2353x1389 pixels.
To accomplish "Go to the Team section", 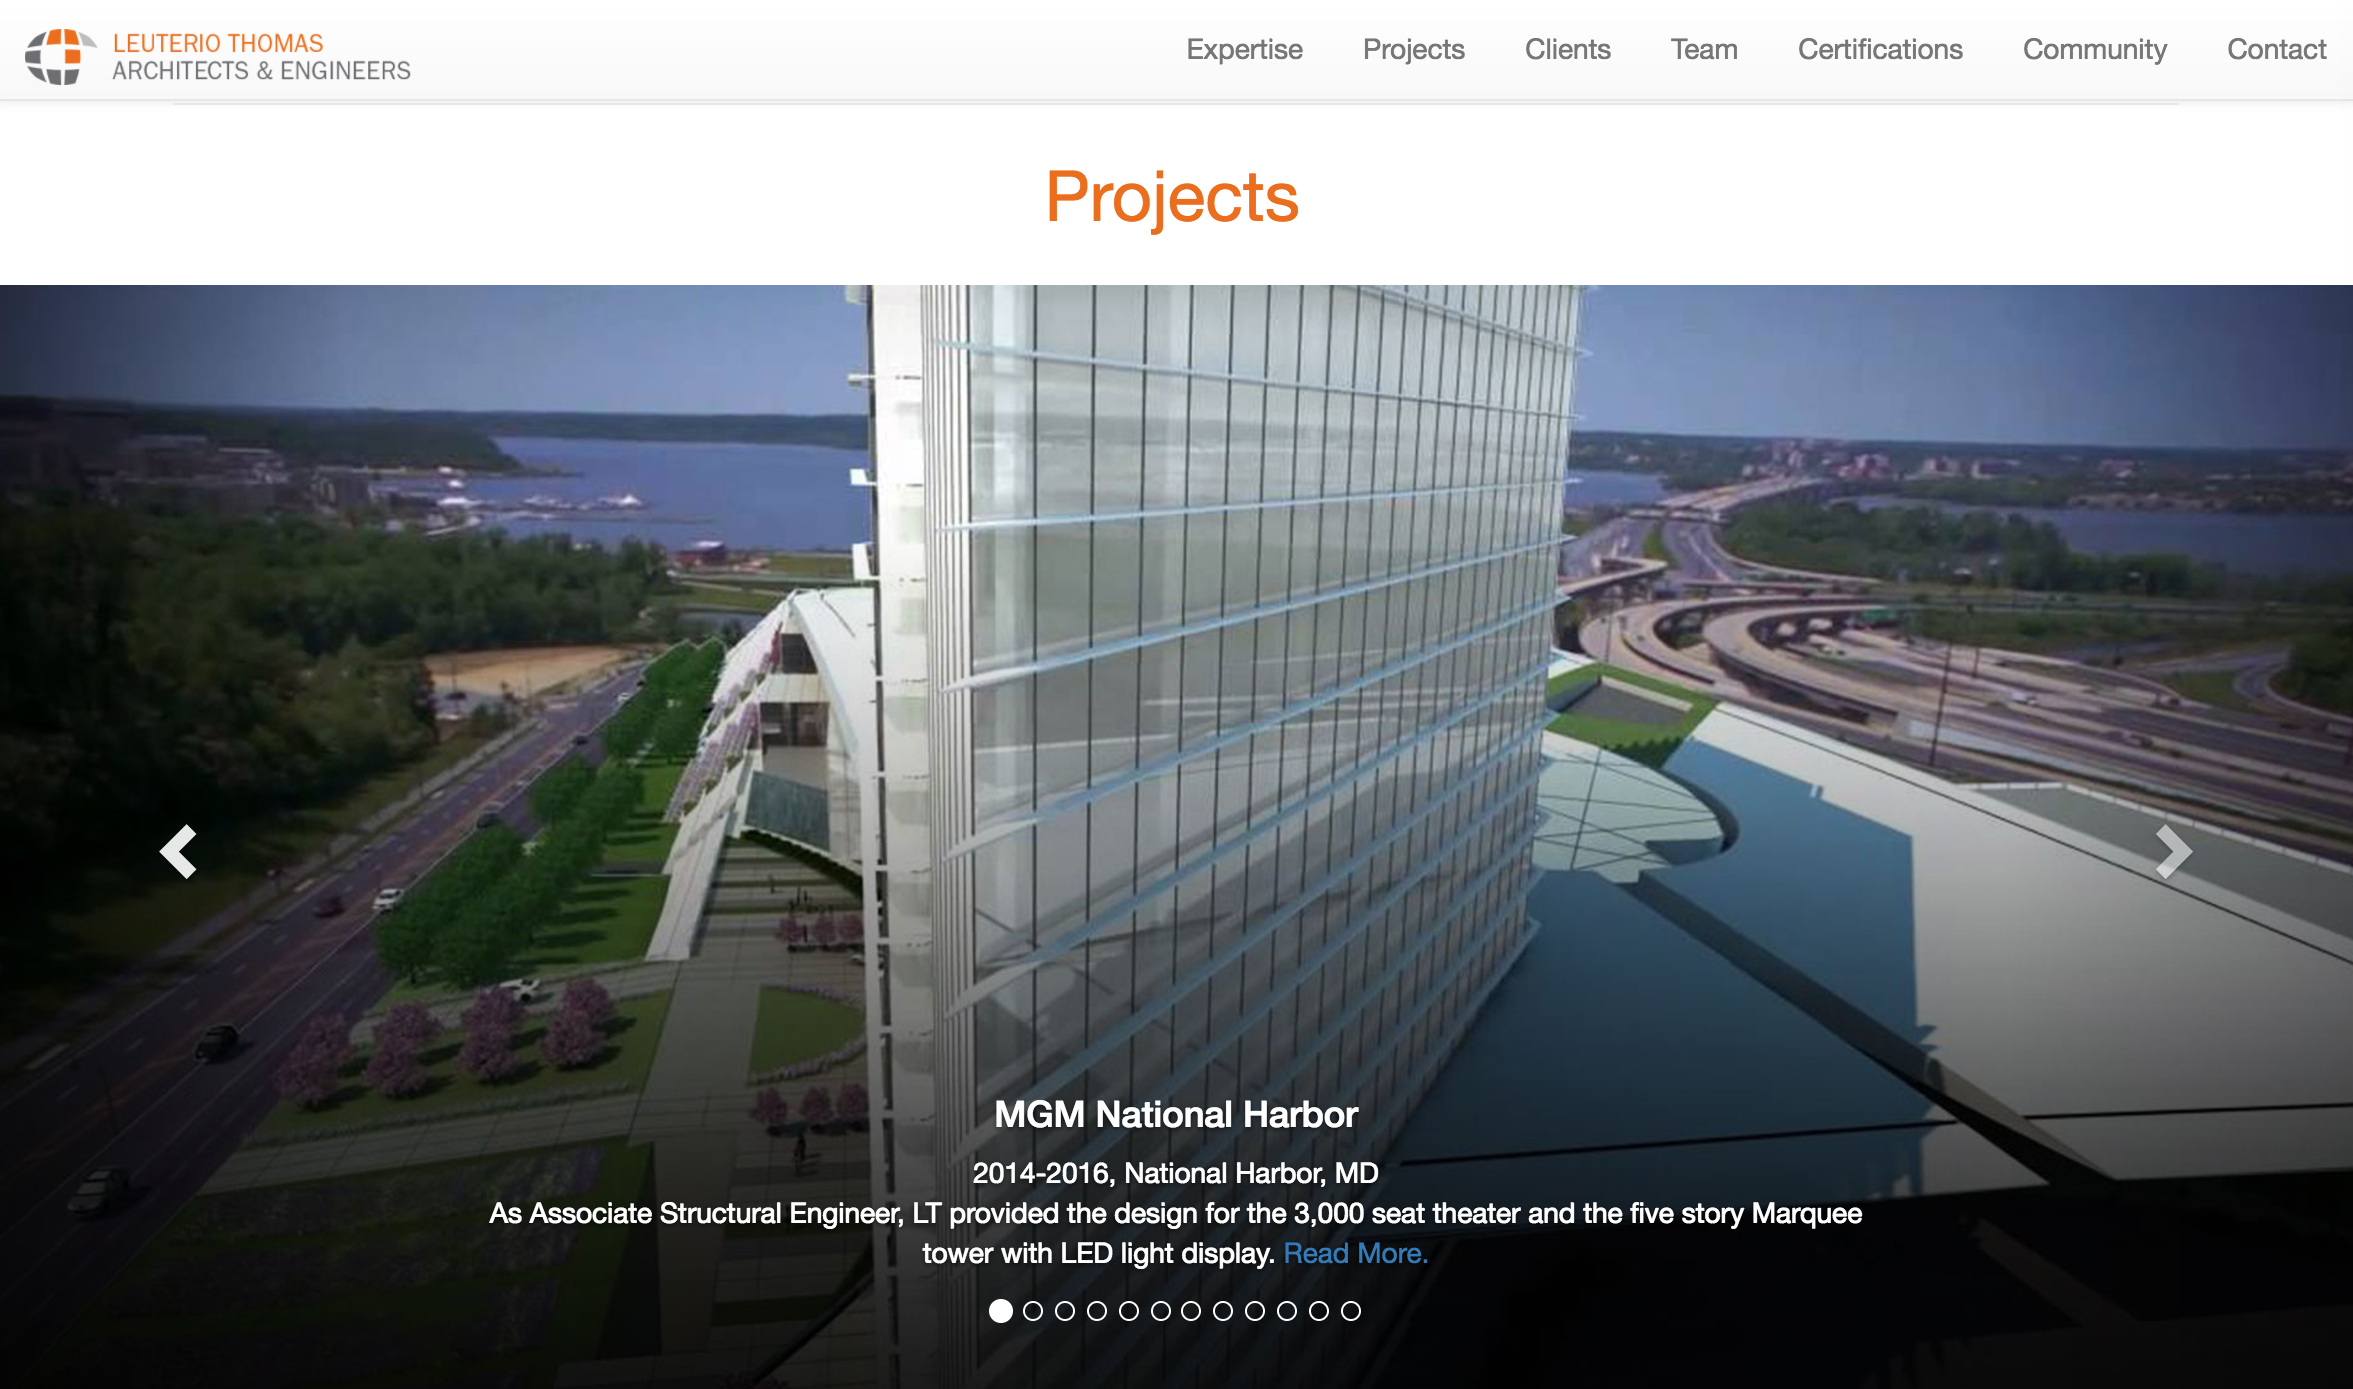I will pos(1703,50).
